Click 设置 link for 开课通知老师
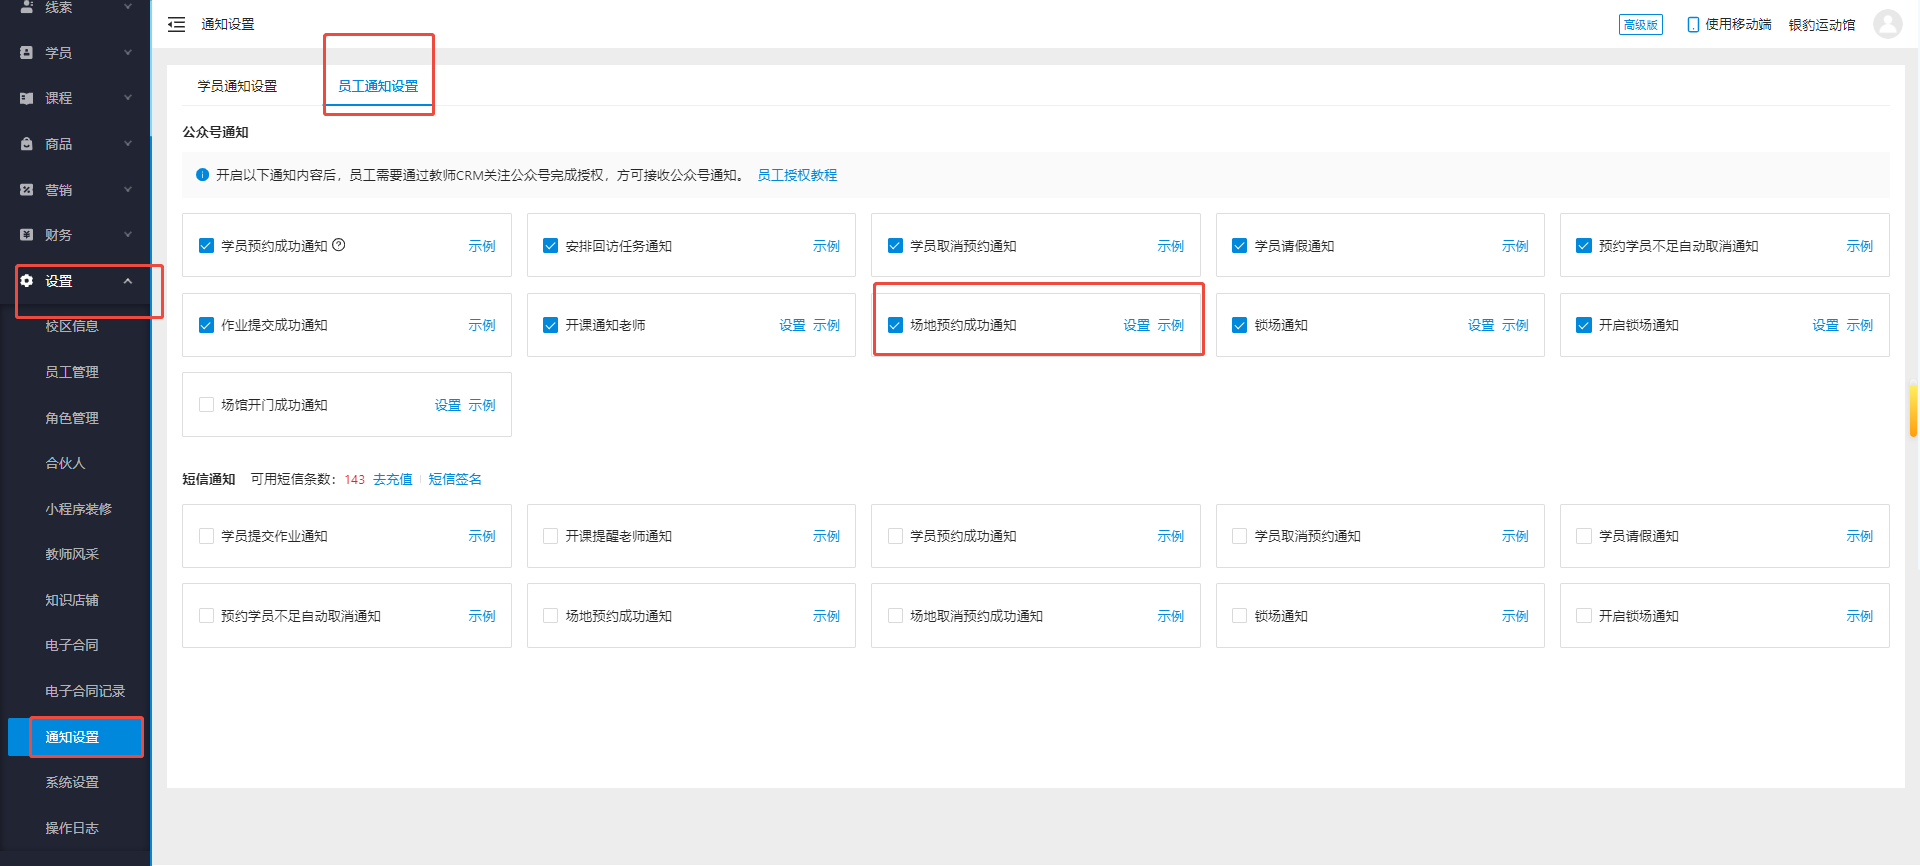This screenshot has width=1920, height=866. pyautogui.click(x=791, y=325)
